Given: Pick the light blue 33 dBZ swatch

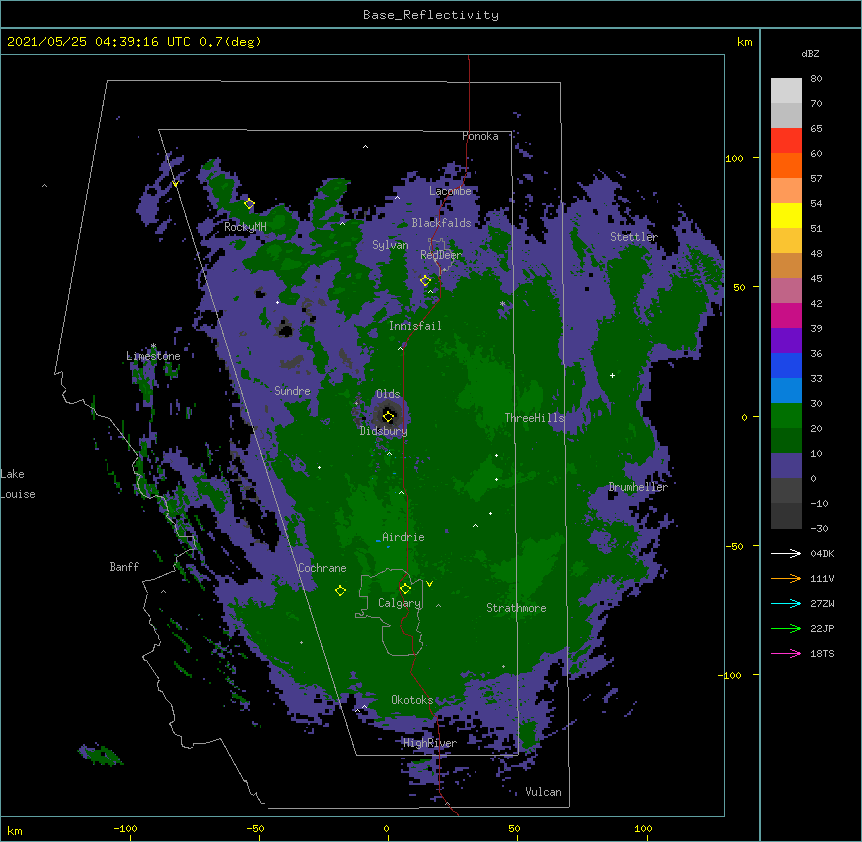Looking at the screenshot, I should pyautogui.click(x=786, y=390).
